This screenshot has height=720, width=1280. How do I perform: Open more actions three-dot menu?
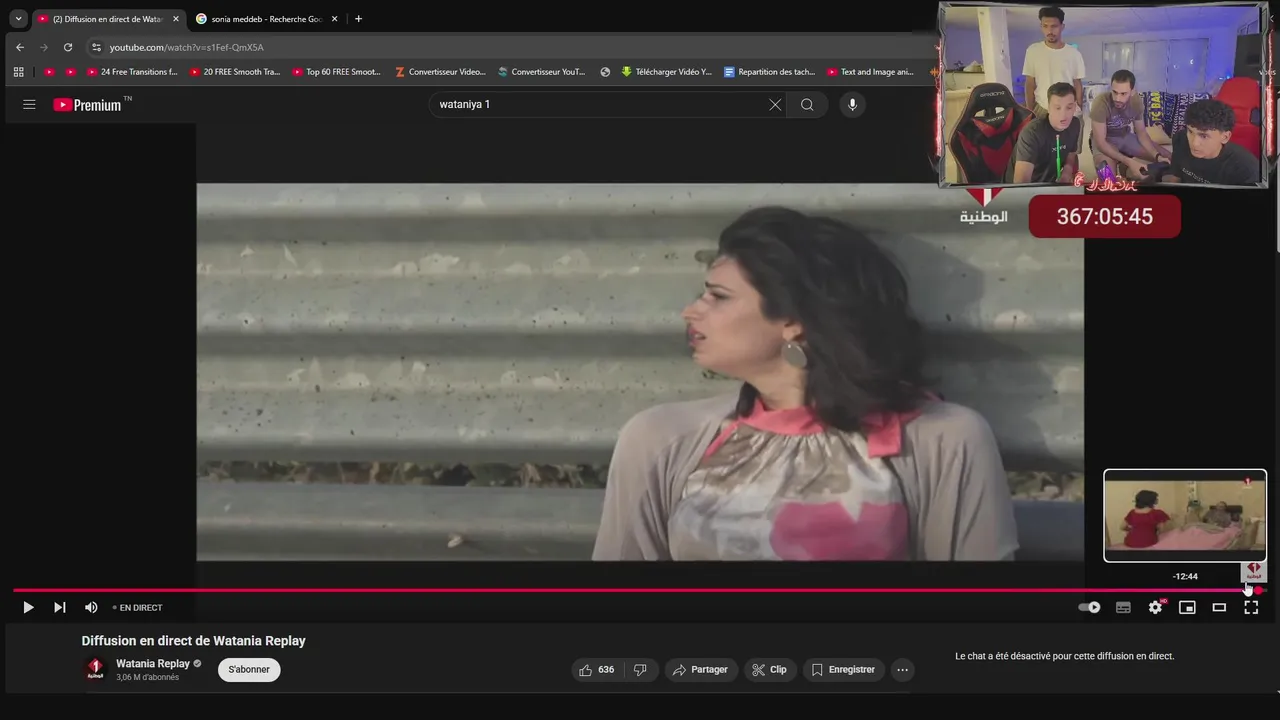click(x=902, y=670)
